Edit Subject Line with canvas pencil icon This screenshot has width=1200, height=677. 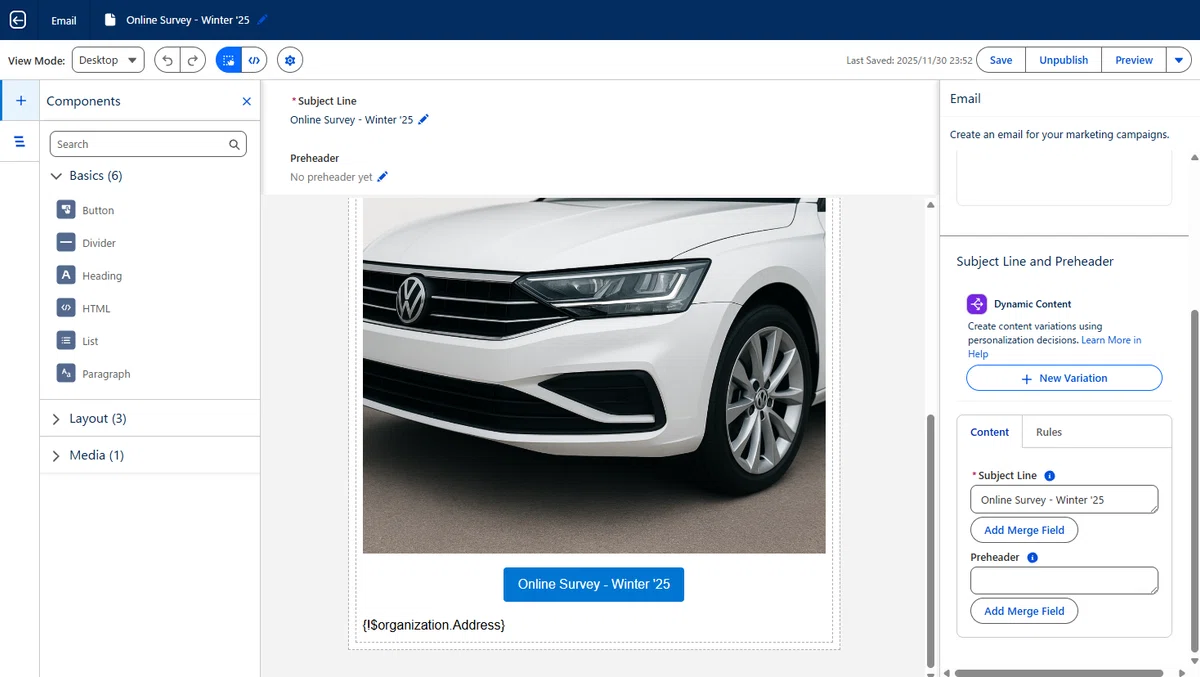point(423,119)
